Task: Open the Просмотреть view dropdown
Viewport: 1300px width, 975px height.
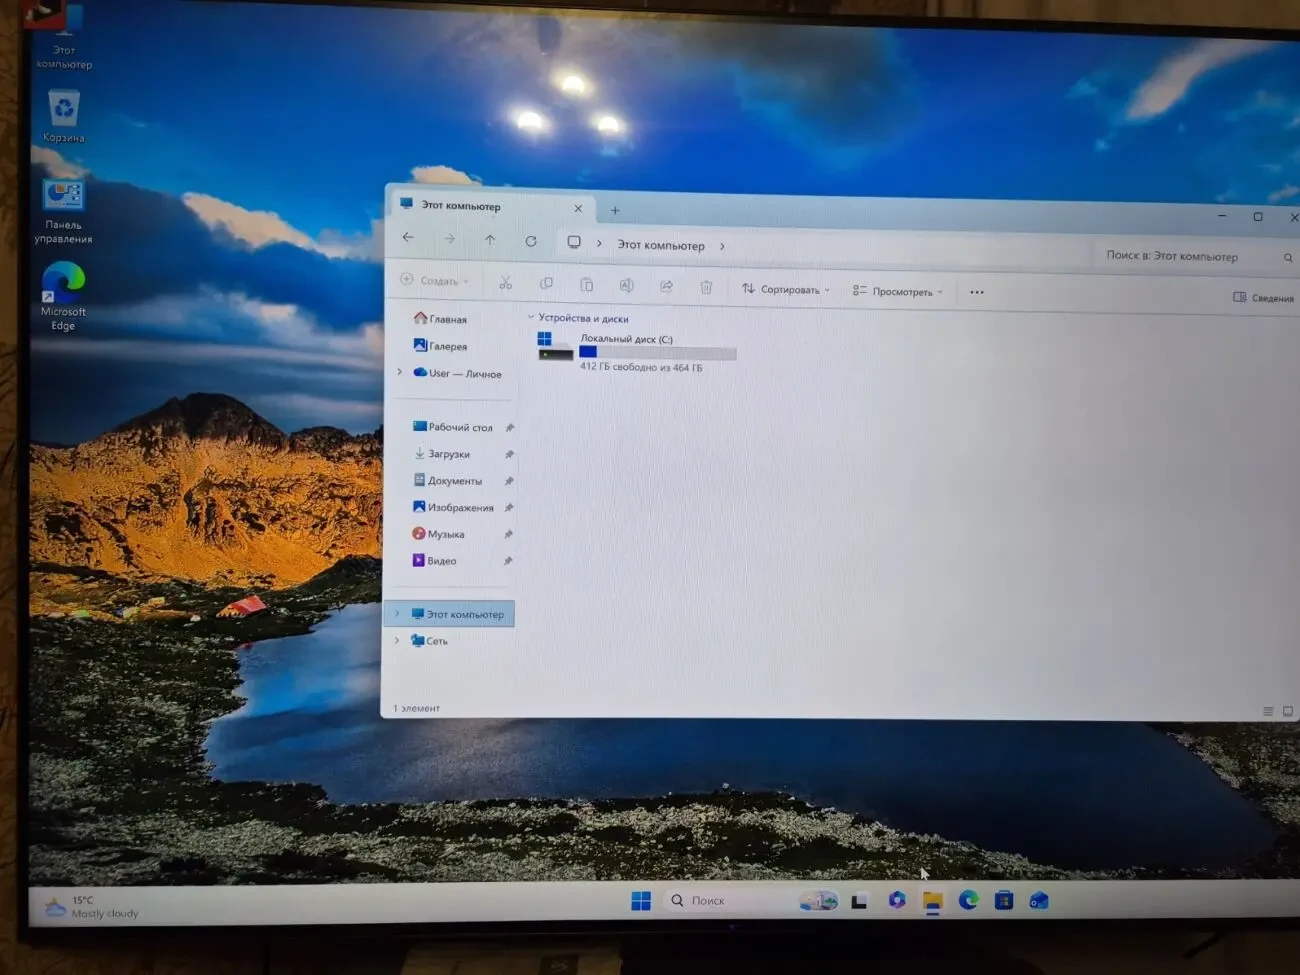Action: (898, 291)
